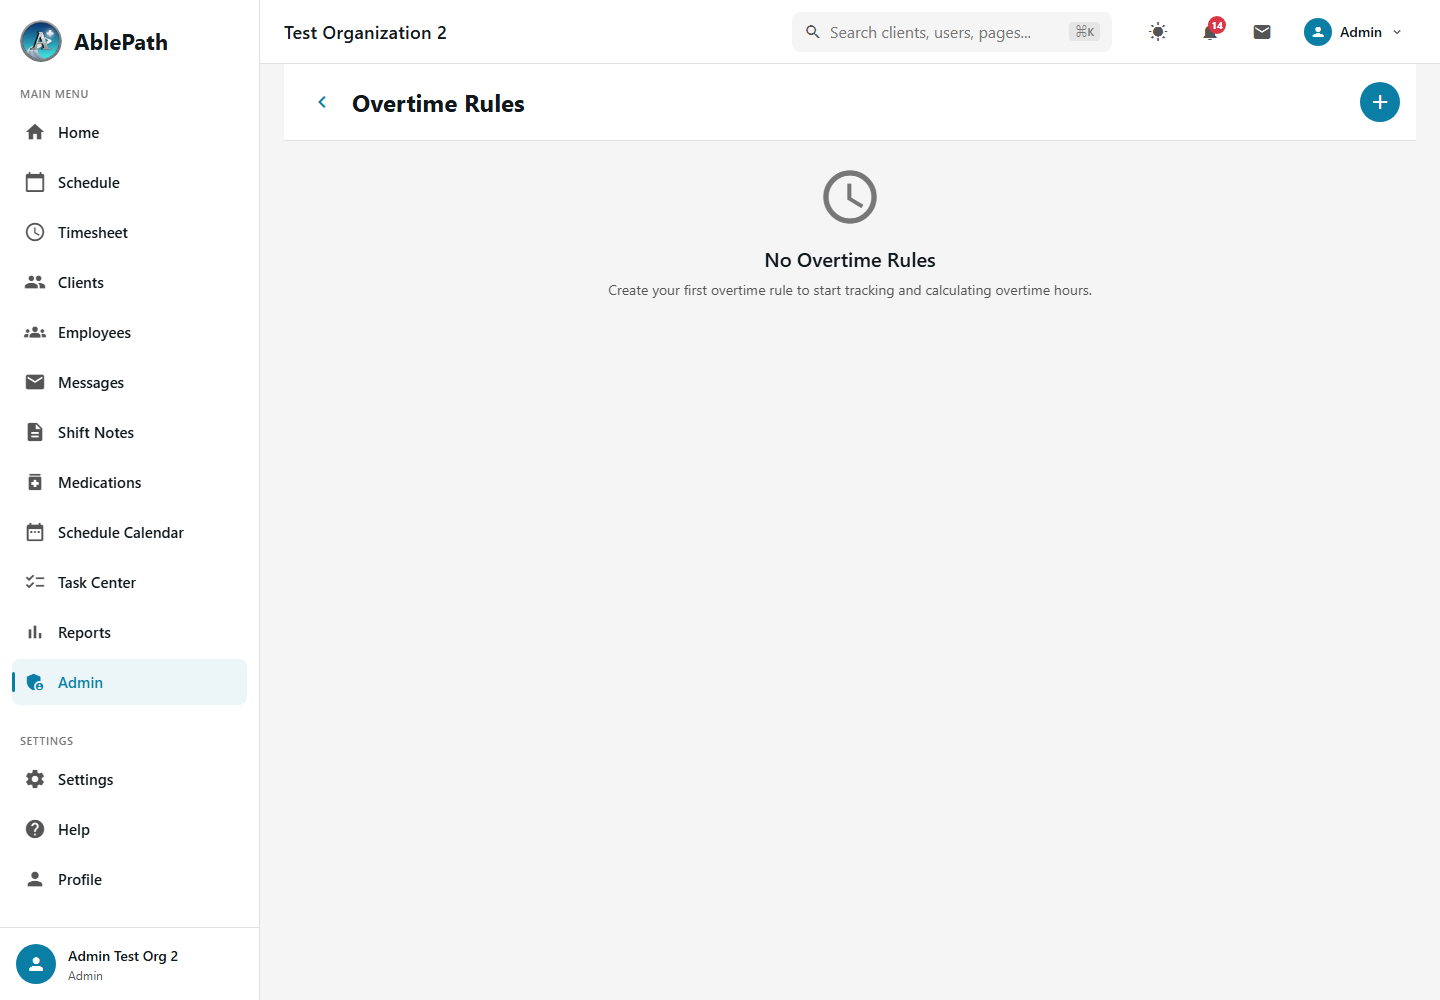Click the Profile person icon
Screen dimensions: 1440x1000
35,879
